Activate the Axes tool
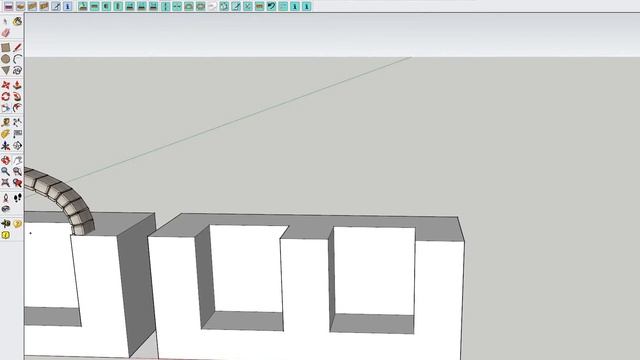This screenshot has height=360, width=640. [5, 145]
